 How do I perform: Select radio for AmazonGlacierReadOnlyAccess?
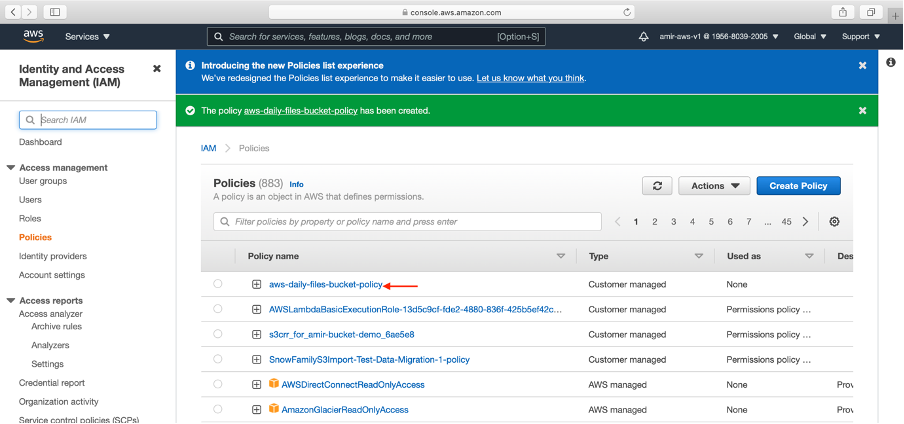(217, 409)
